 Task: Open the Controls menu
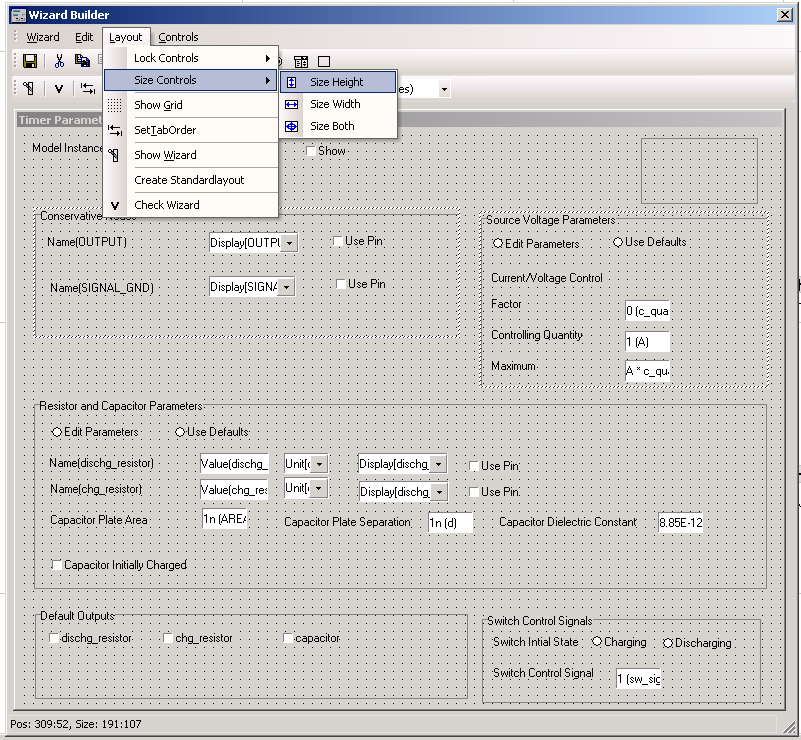click(x=178, y=37)
